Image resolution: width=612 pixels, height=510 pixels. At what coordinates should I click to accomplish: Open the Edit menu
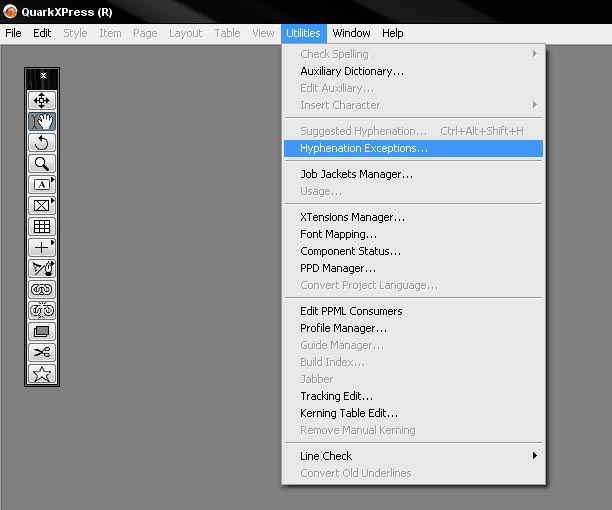point(42,33)
